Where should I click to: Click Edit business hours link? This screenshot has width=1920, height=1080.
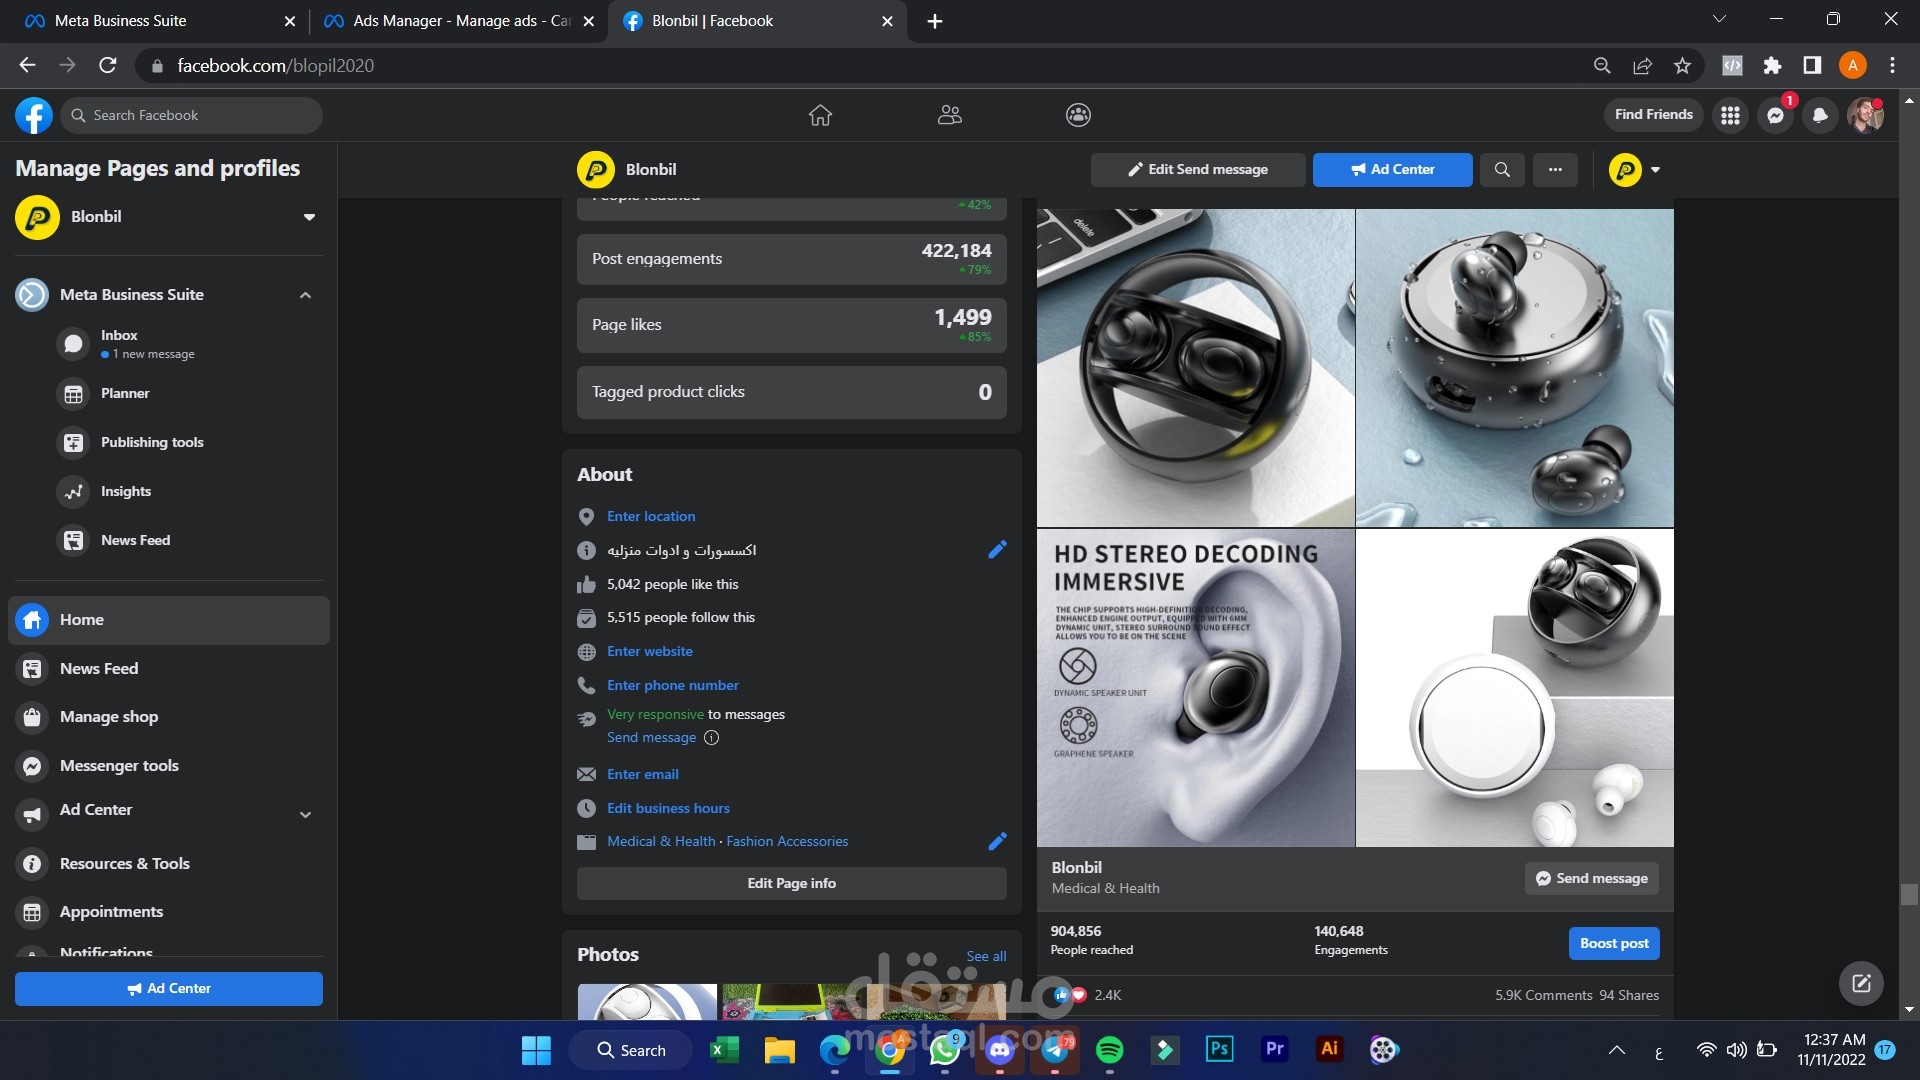(x=668, y=808)
